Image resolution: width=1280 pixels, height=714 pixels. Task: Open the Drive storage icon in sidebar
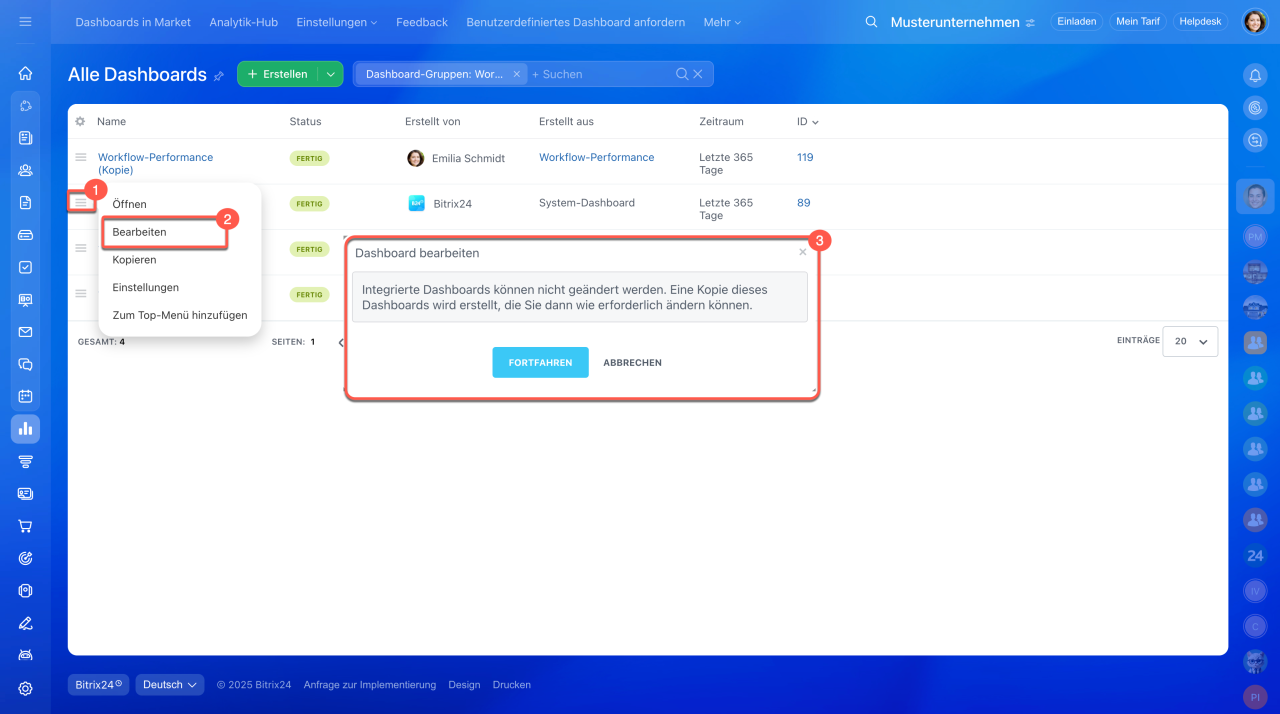tap(25, 235)
